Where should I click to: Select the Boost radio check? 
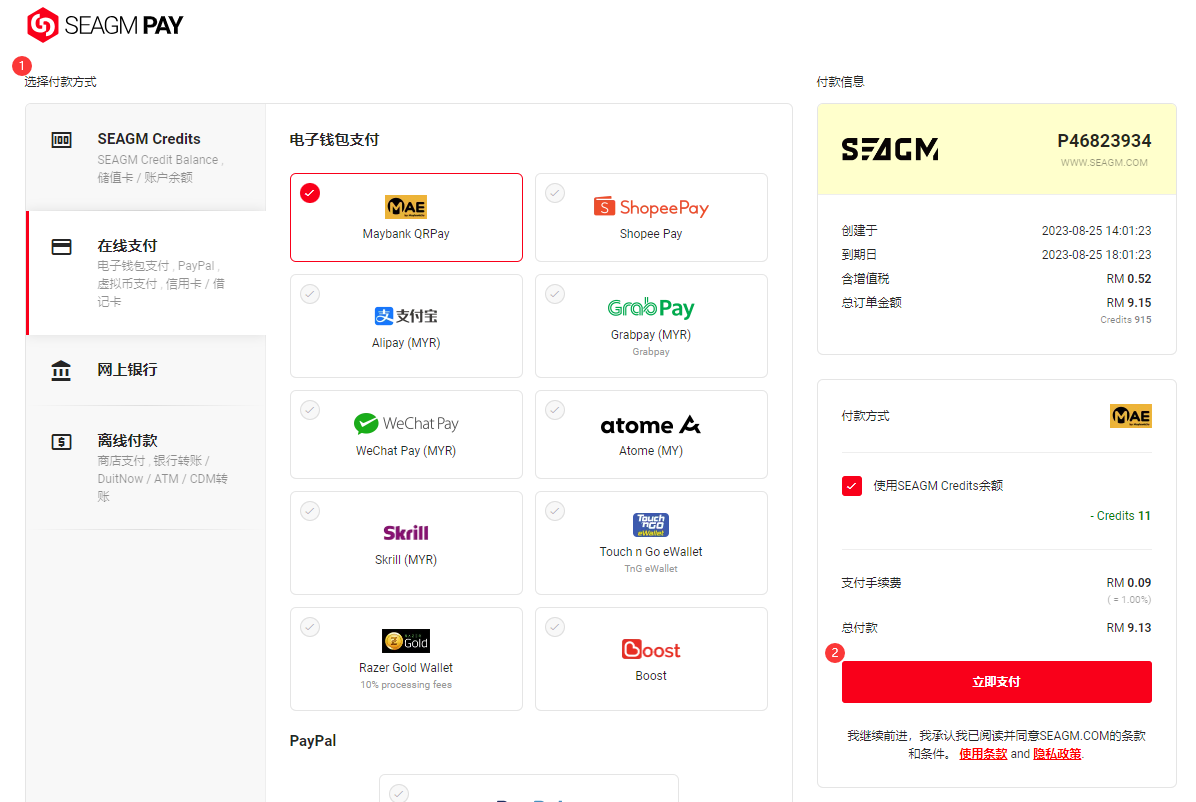pyautogui.click(x=555, y=626)
